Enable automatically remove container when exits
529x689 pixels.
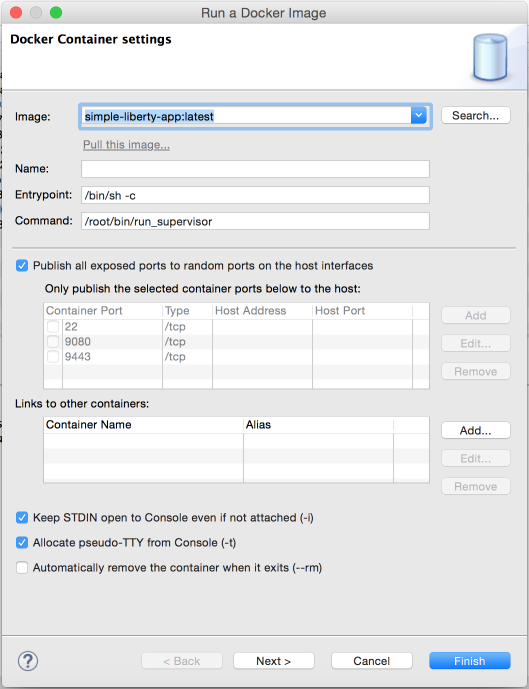(22, 568)
